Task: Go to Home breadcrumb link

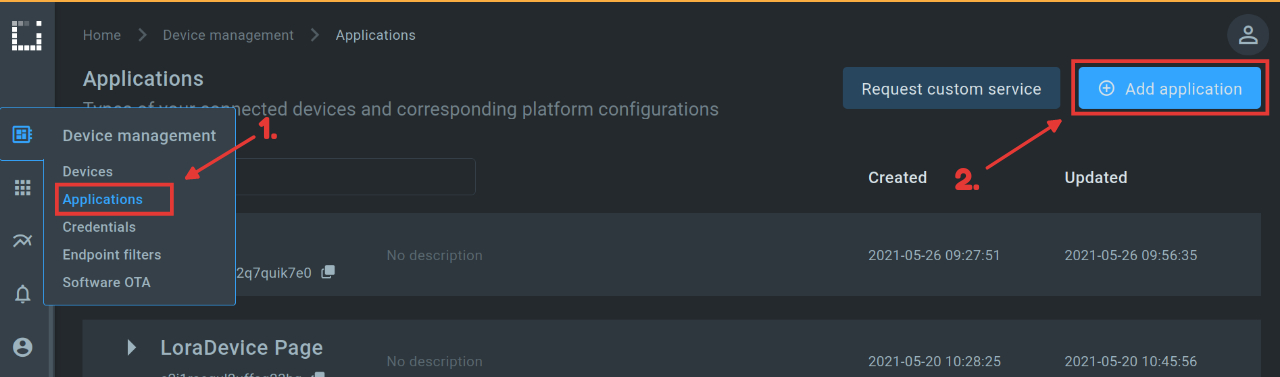Action: pos(102,35)
